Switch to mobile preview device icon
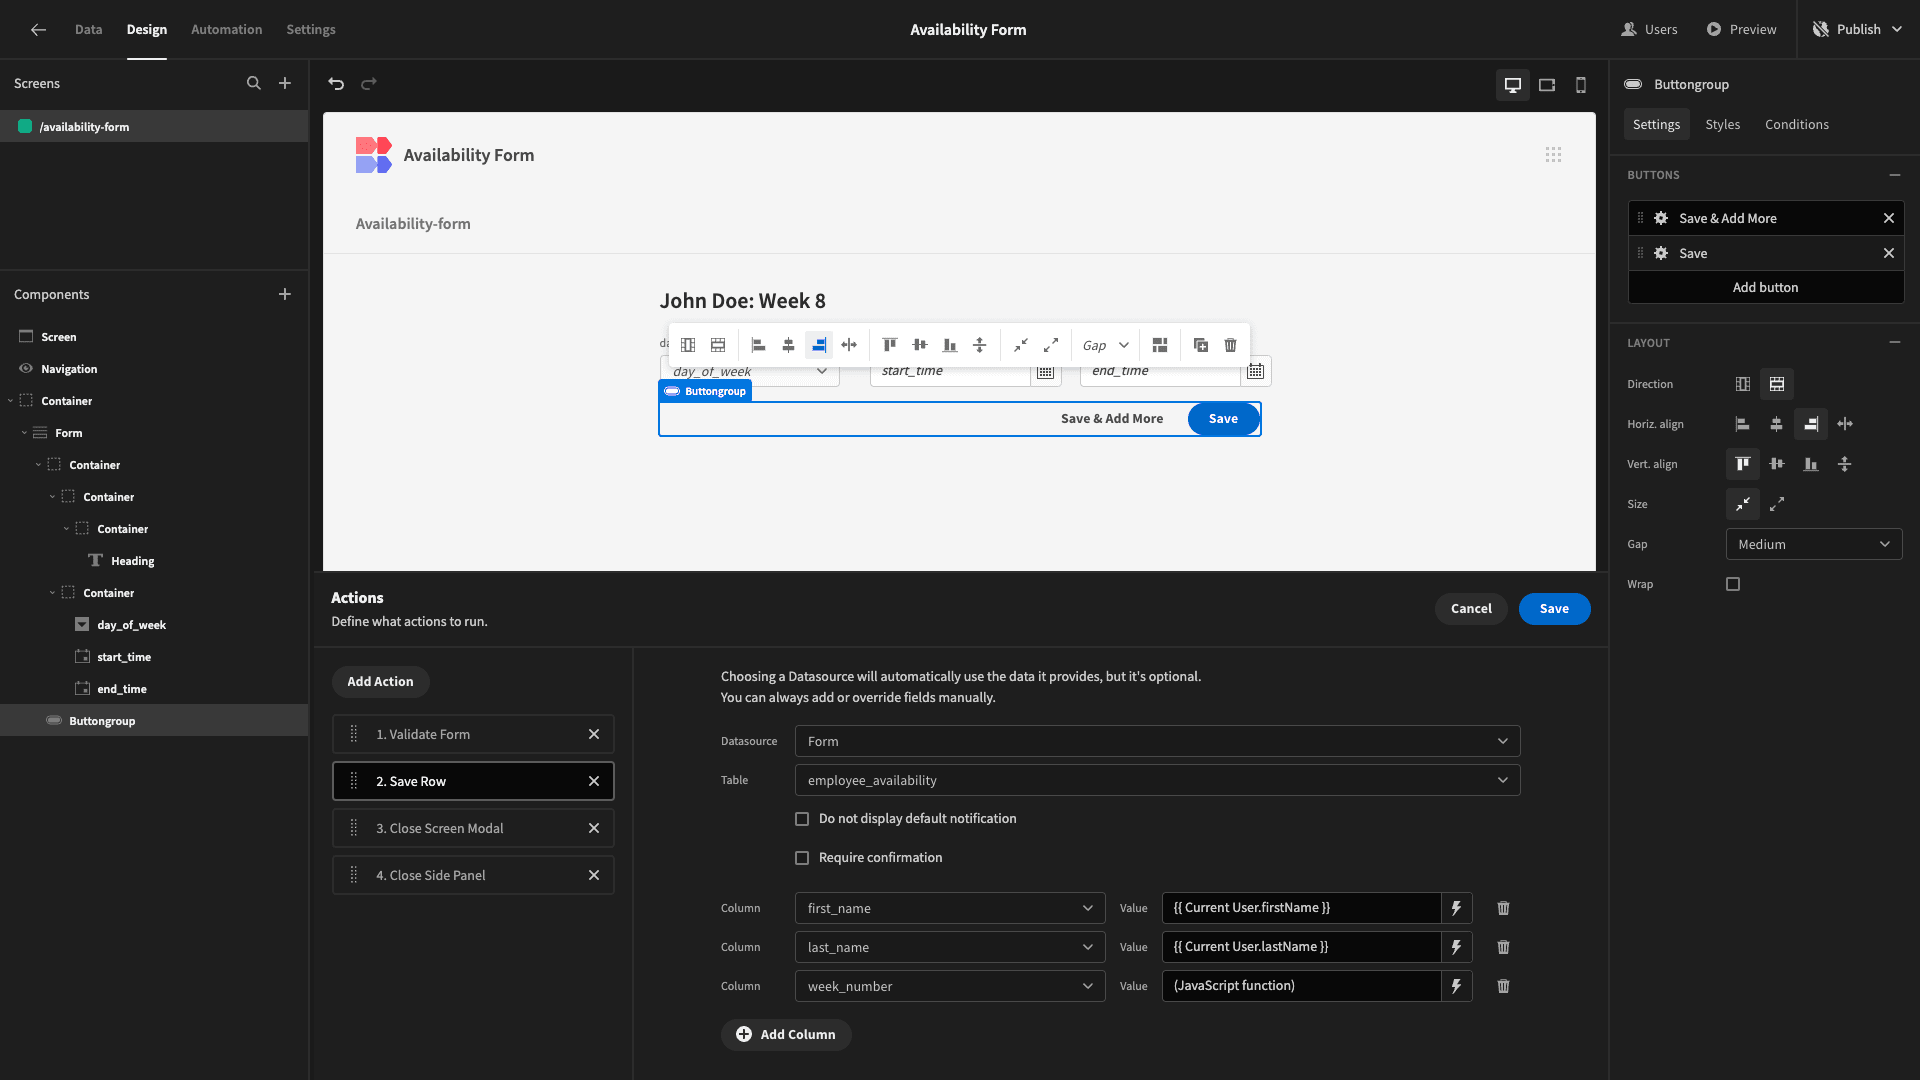 [x=1581, y=85]
